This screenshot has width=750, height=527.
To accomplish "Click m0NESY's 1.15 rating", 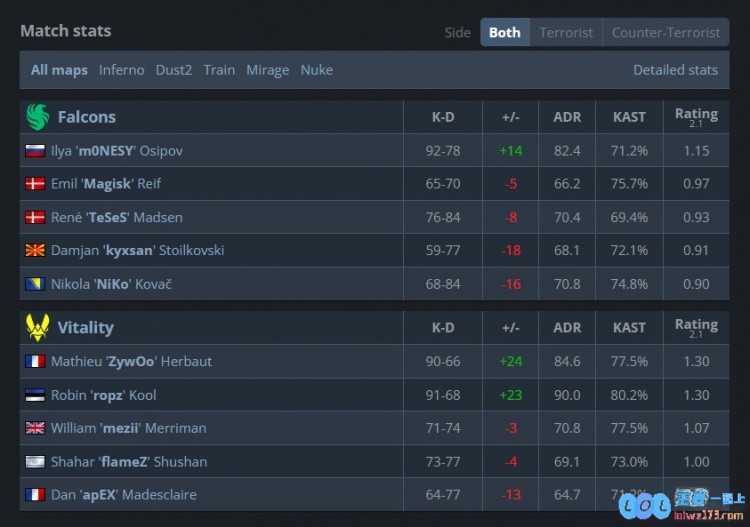I will click(x=696, y=151).
